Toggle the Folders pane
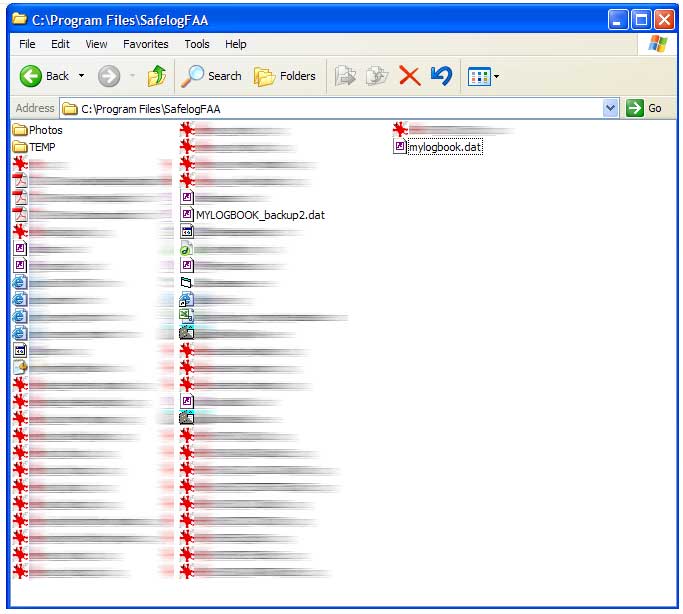The height and width of the screenshot is (614, 683). (x=285, y=76)
